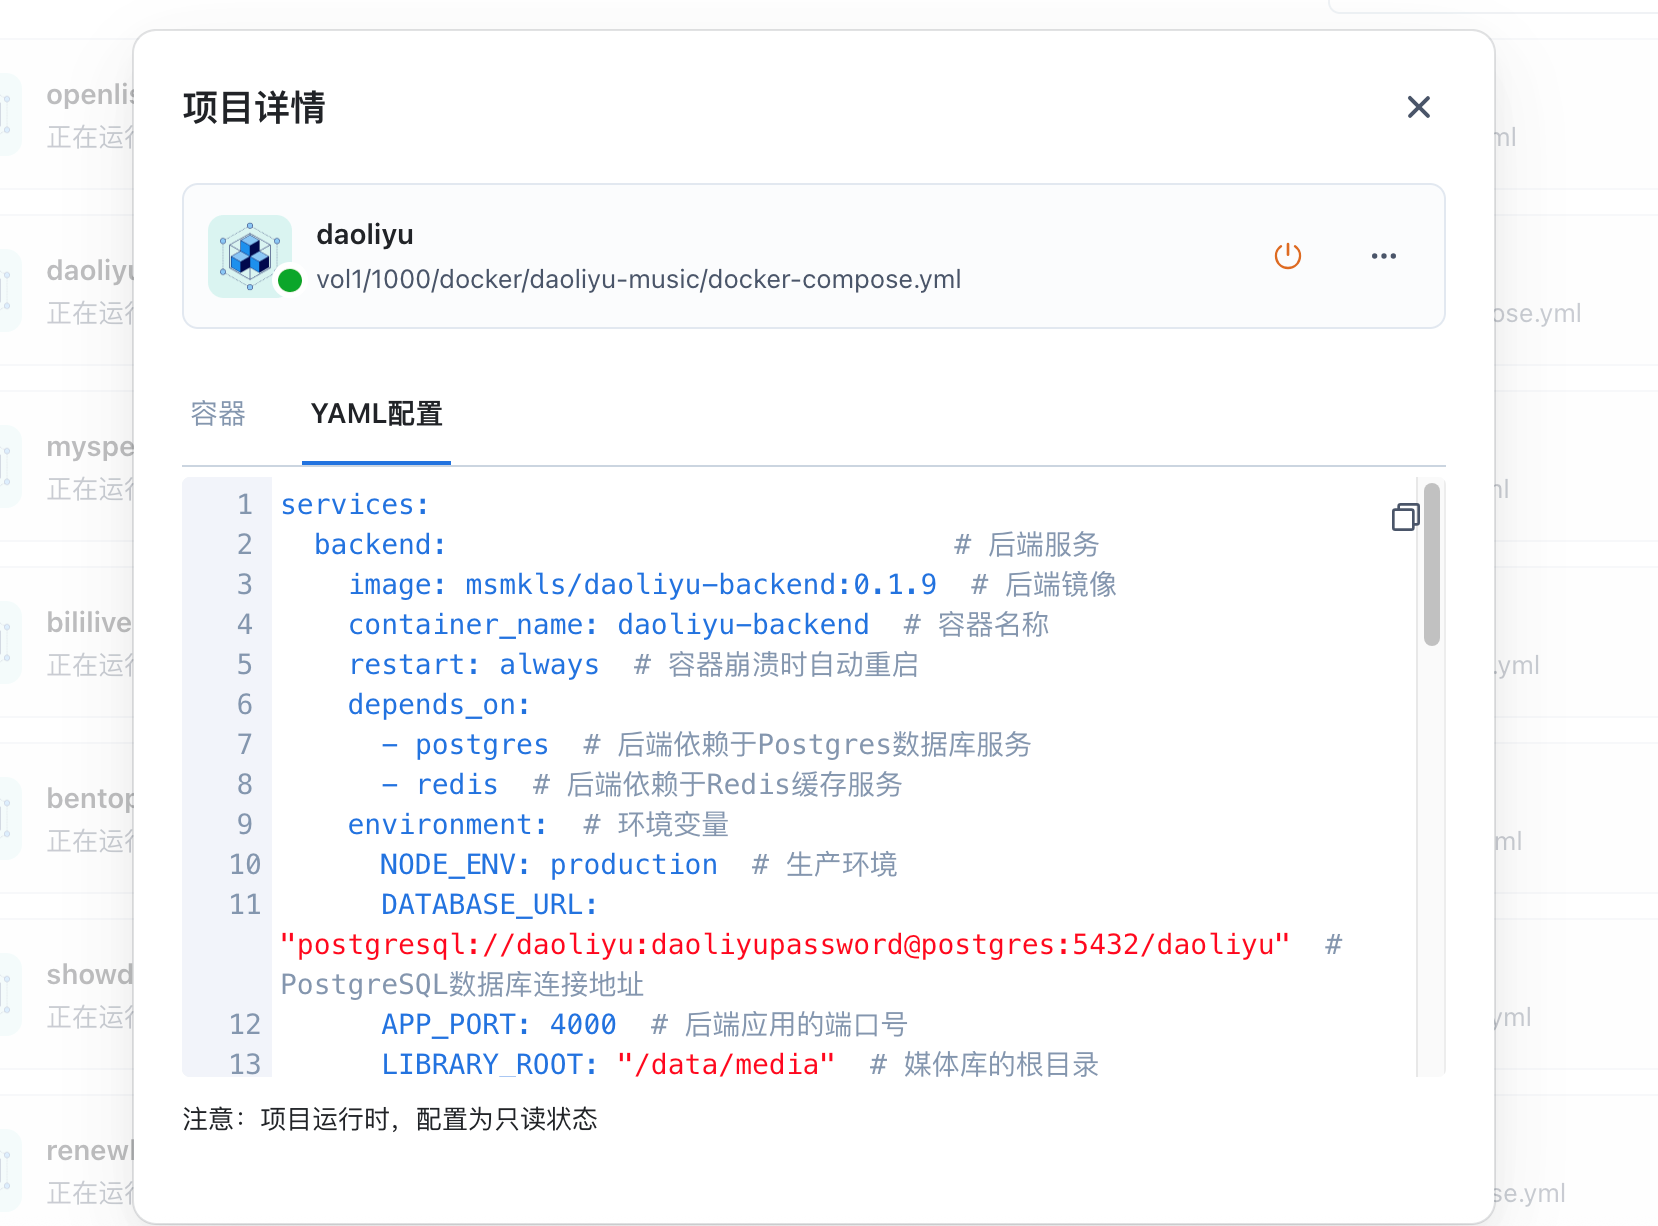The image size is (1658, 1226).
Task: Click the YAML code area scrollbar thumb
Action: tap(1431, 565)
